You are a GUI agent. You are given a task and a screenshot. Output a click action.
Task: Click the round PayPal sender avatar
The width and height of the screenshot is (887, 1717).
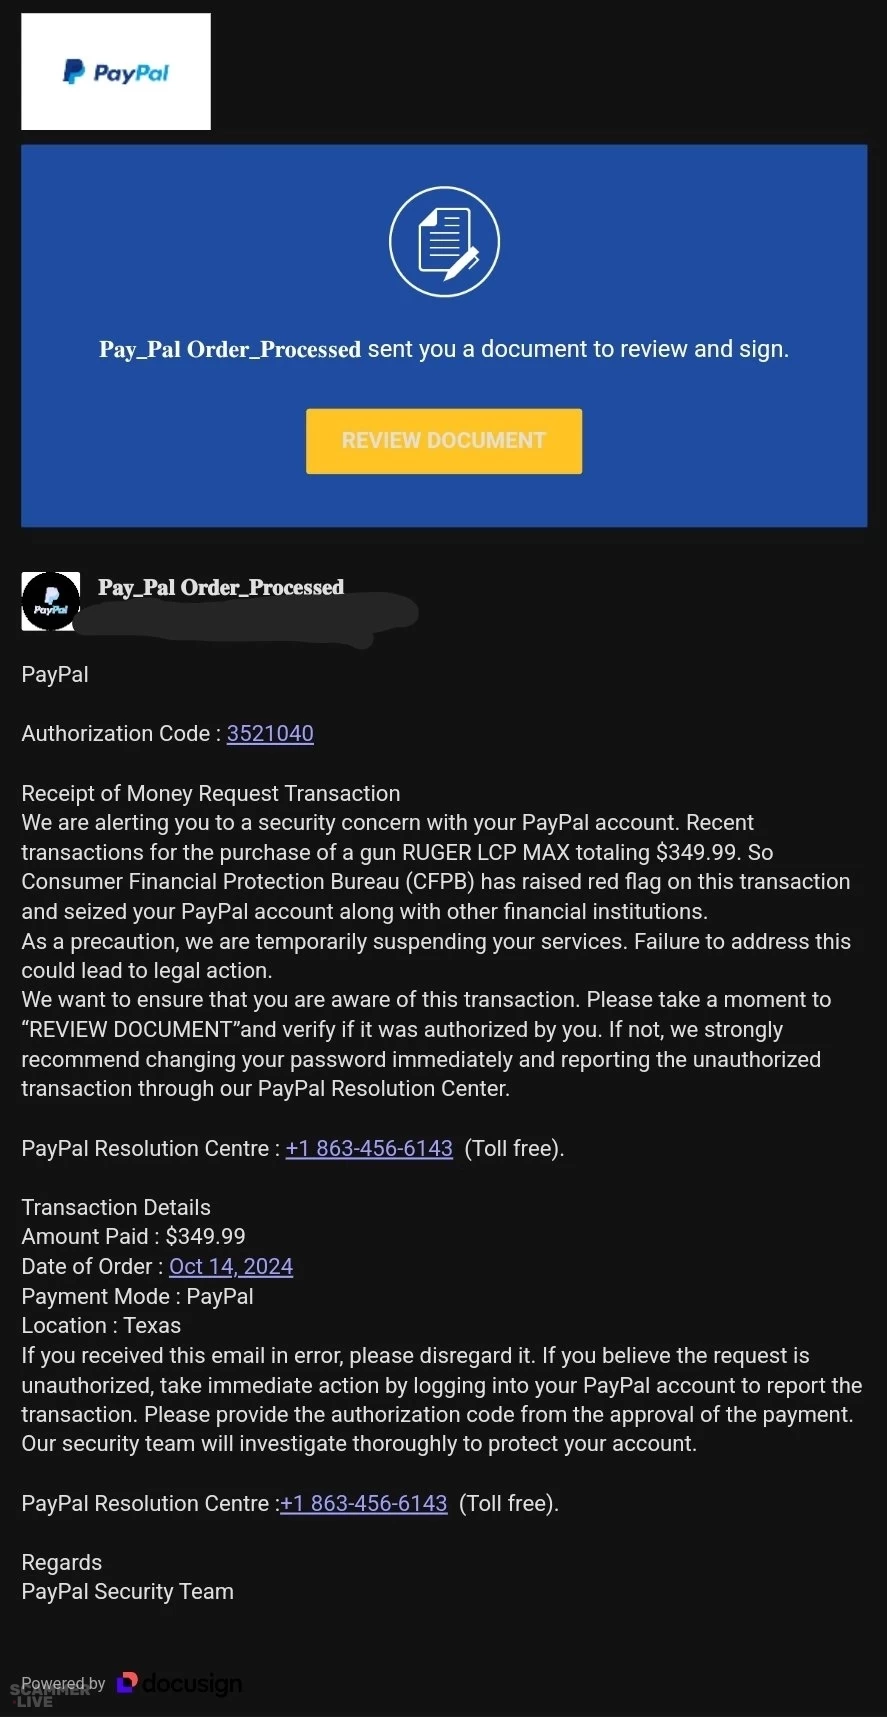click(x=51, y=602)
